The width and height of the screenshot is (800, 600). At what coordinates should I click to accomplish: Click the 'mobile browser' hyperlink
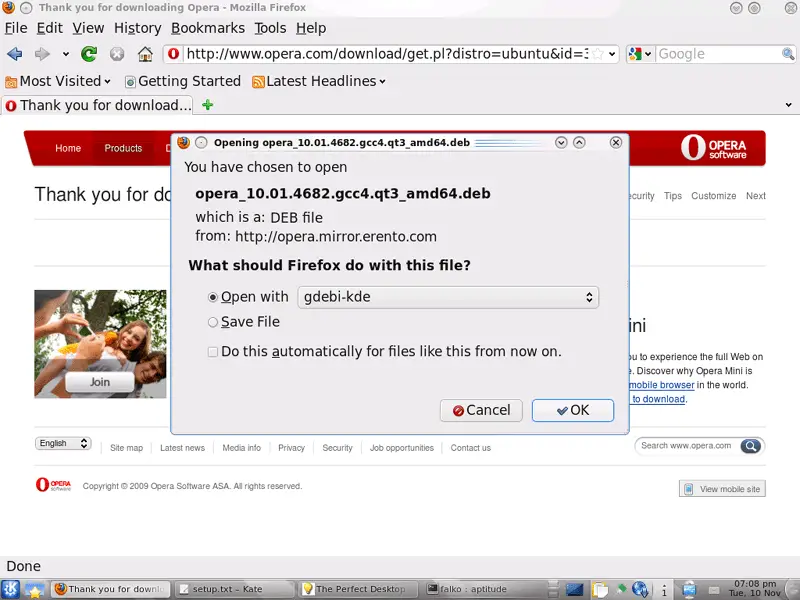[x=662, y=385]
